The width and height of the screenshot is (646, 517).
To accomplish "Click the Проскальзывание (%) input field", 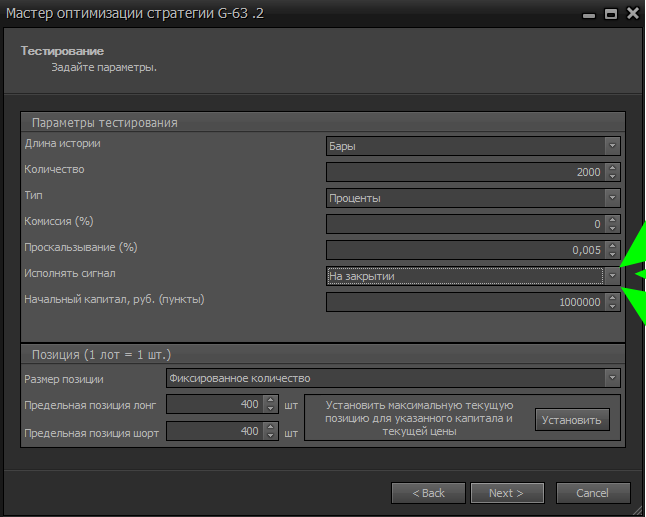I will 465,250.
